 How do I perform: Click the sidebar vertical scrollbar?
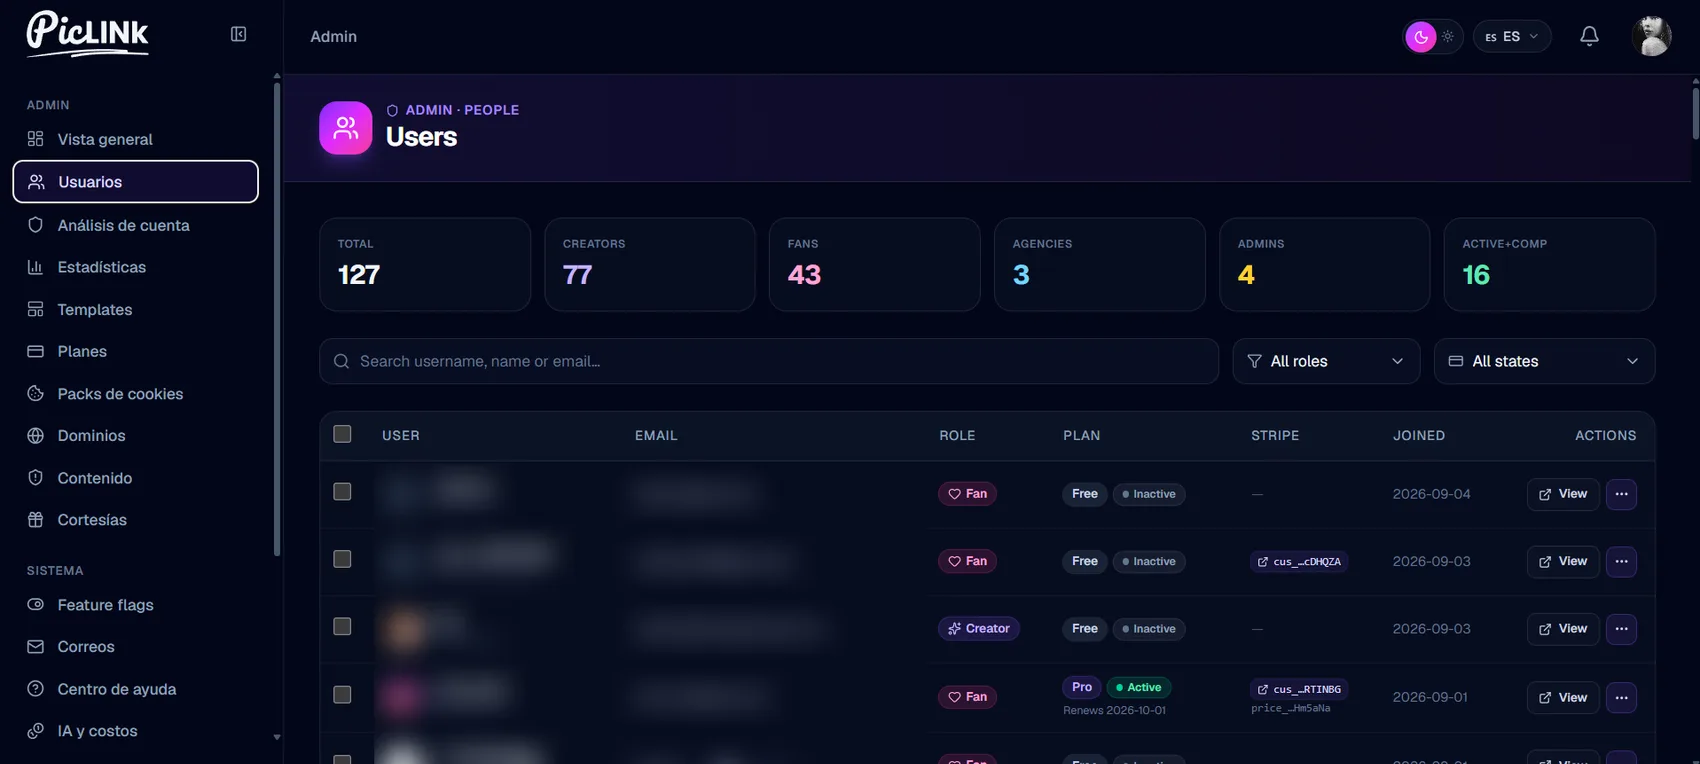click(277, 318)
